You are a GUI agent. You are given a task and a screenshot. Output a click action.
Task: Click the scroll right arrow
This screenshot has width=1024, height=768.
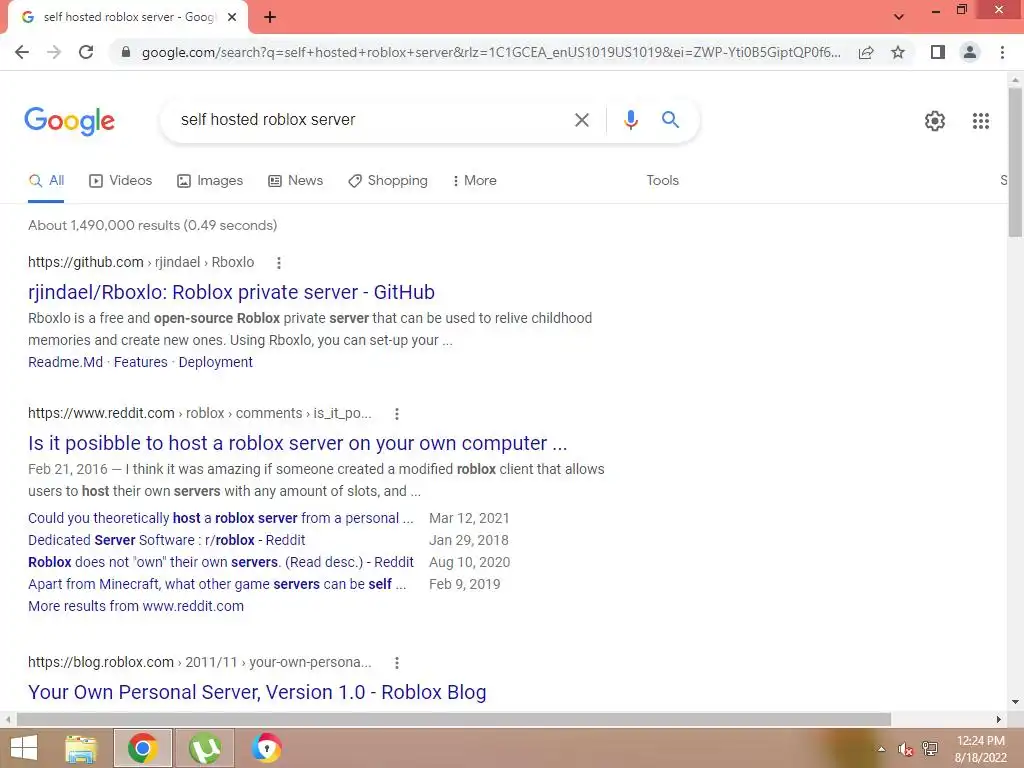pos(999,720)
